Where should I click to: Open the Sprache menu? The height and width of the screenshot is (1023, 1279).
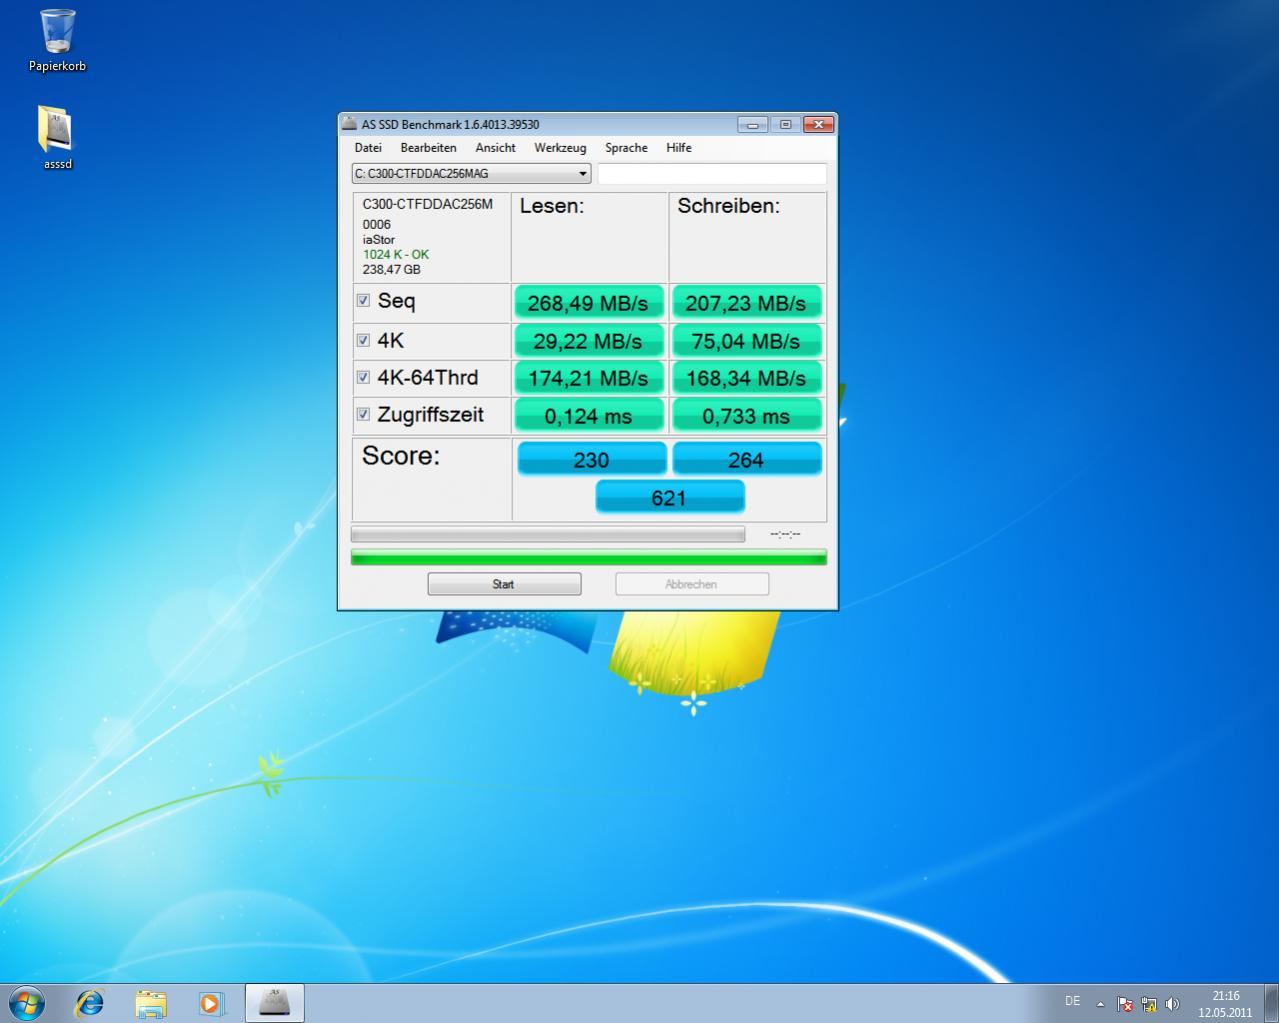coord(626,147)
